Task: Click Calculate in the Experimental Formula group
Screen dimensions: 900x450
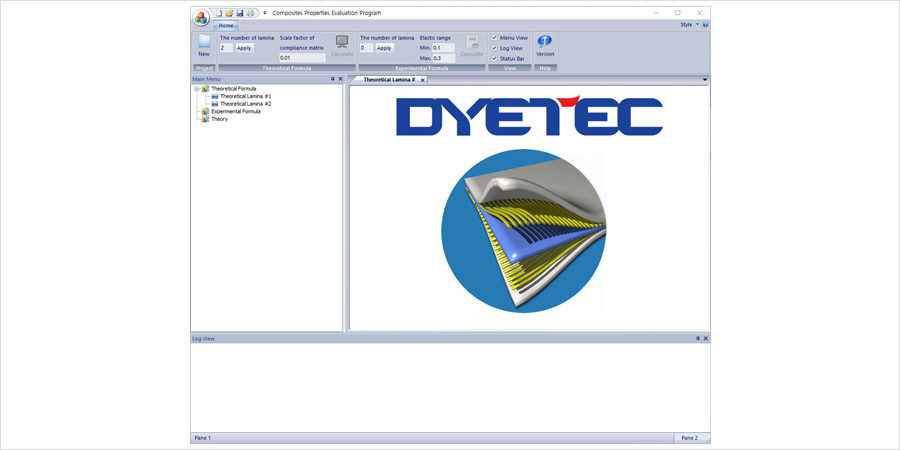Action: 472,46
